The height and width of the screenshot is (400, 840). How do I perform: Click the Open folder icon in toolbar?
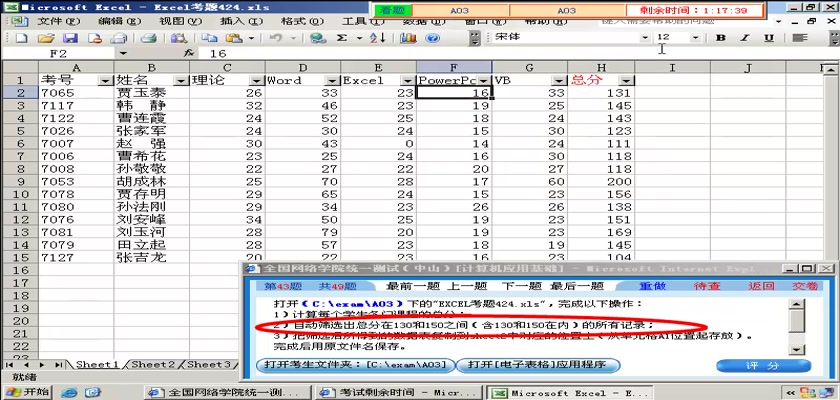click(46, 38)
